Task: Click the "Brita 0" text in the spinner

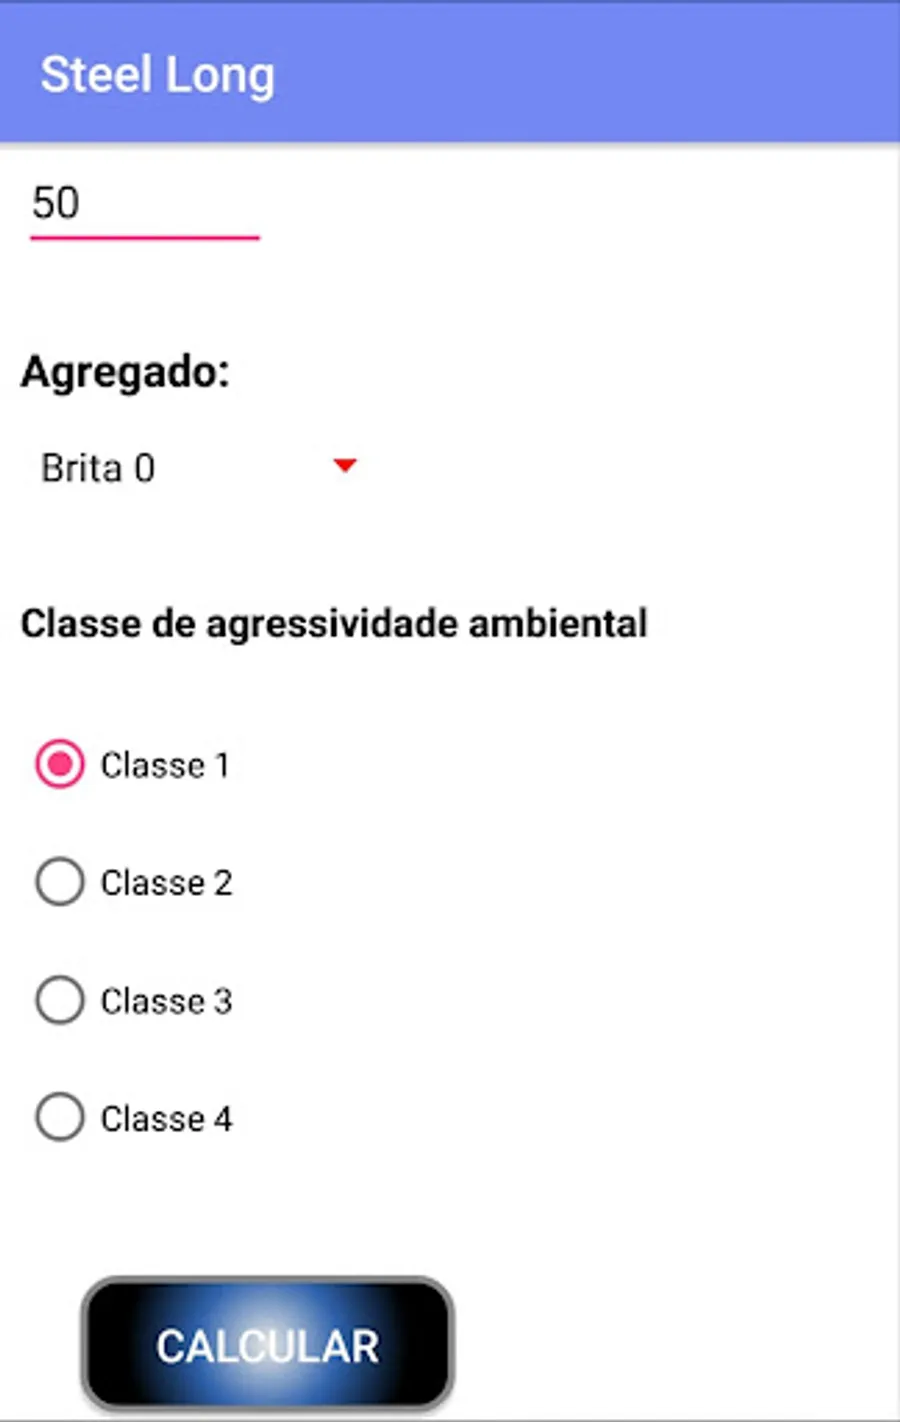Action: pos(98,468)
